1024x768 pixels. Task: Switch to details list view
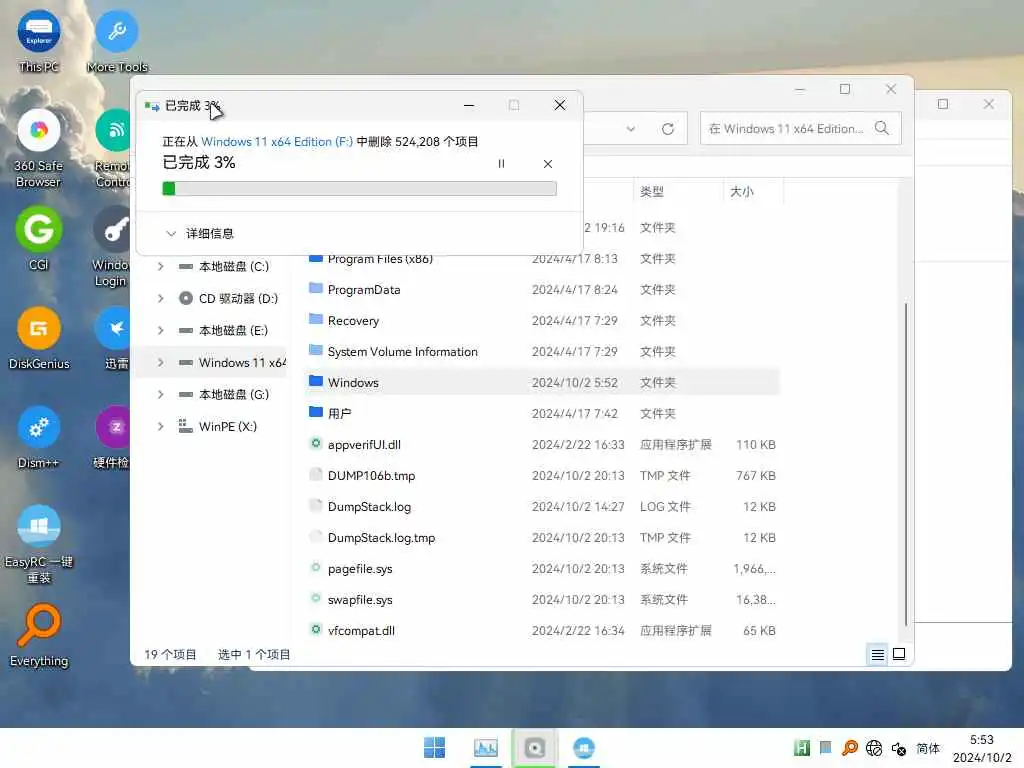coord(878,654)
